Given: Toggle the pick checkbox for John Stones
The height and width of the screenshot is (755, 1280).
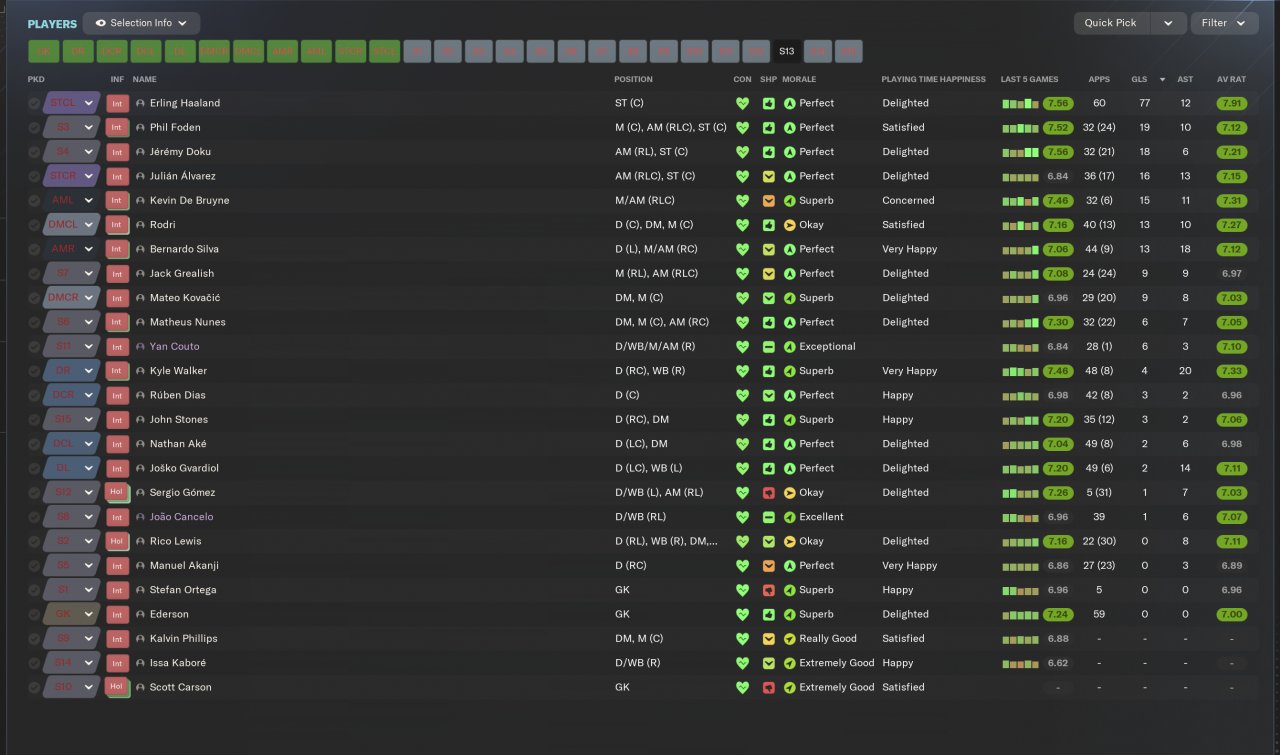Looking at the screenshot, I should [x=34, y=420].
